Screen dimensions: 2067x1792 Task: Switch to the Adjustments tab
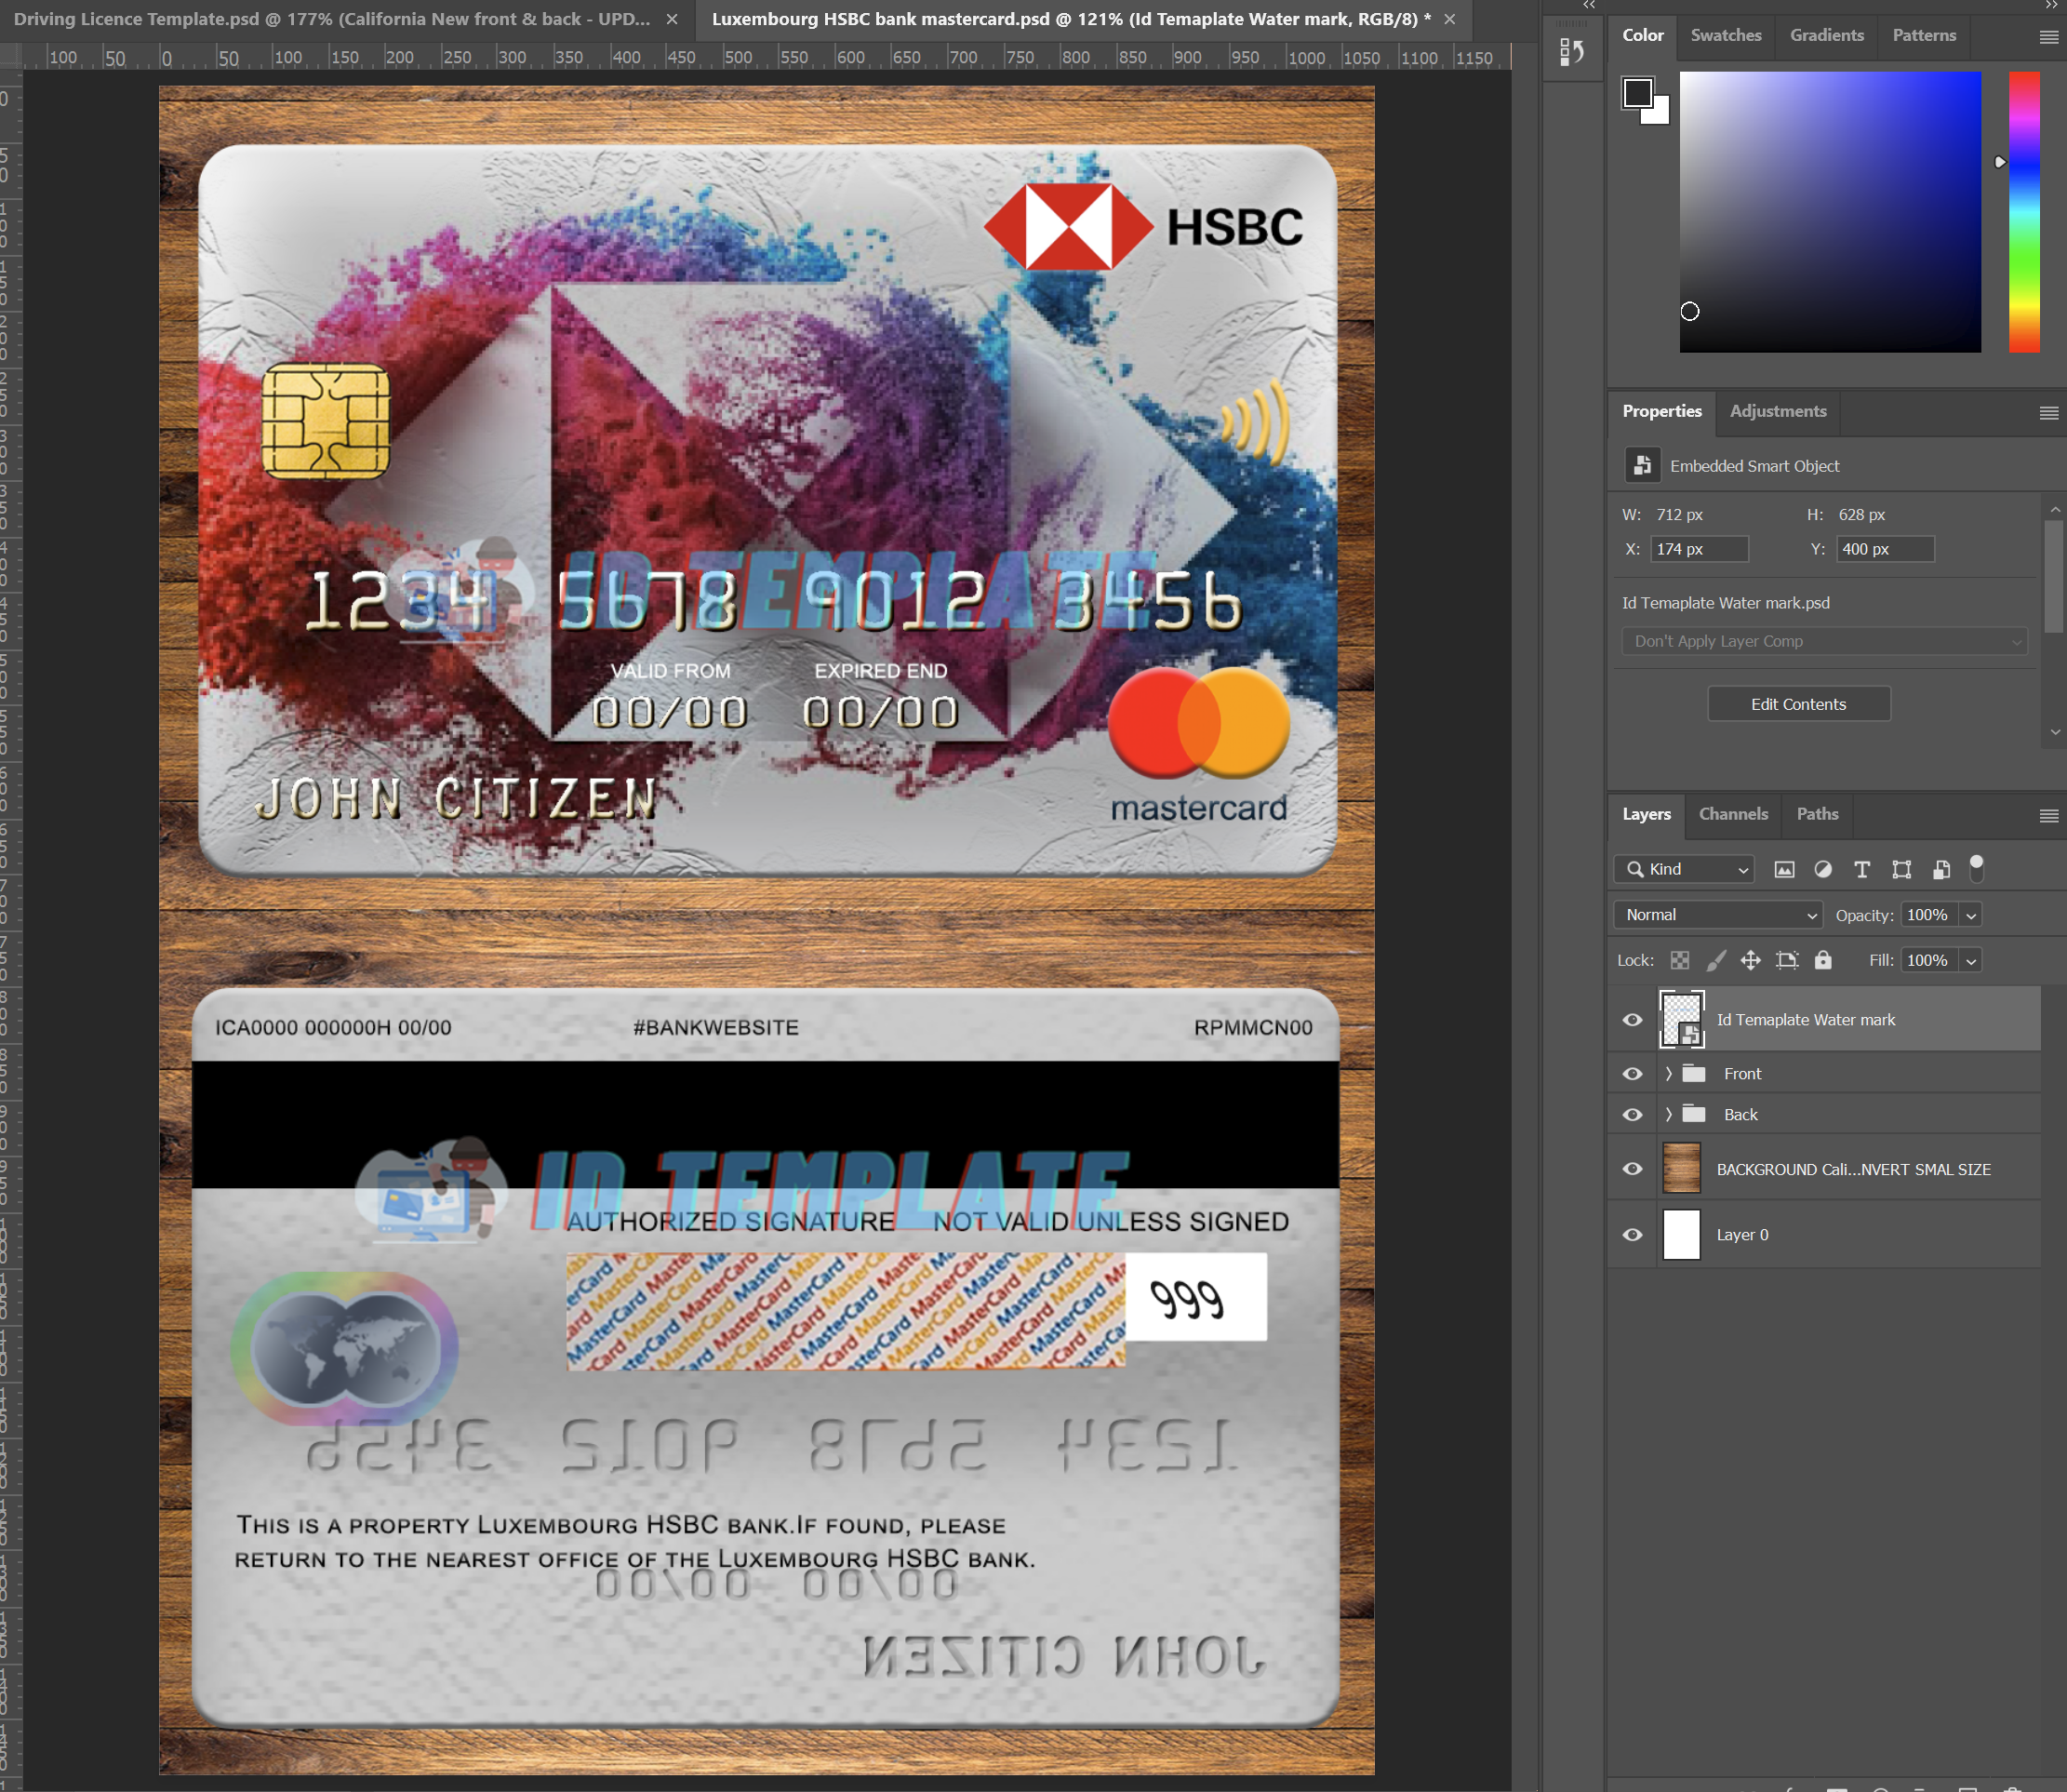click(1778, 411)
